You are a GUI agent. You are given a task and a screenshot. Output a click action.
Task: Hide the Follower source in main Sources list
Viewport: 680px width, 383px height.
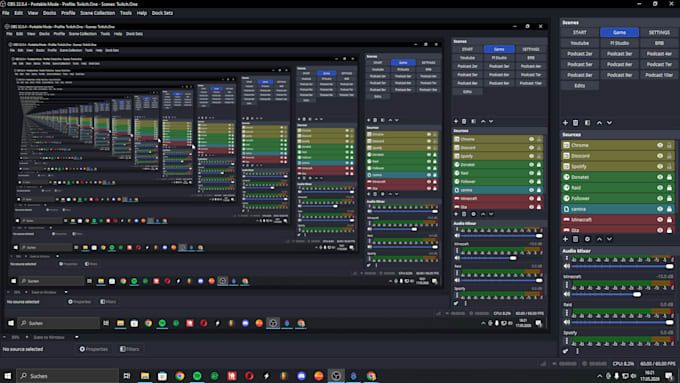tap(660, 198)
